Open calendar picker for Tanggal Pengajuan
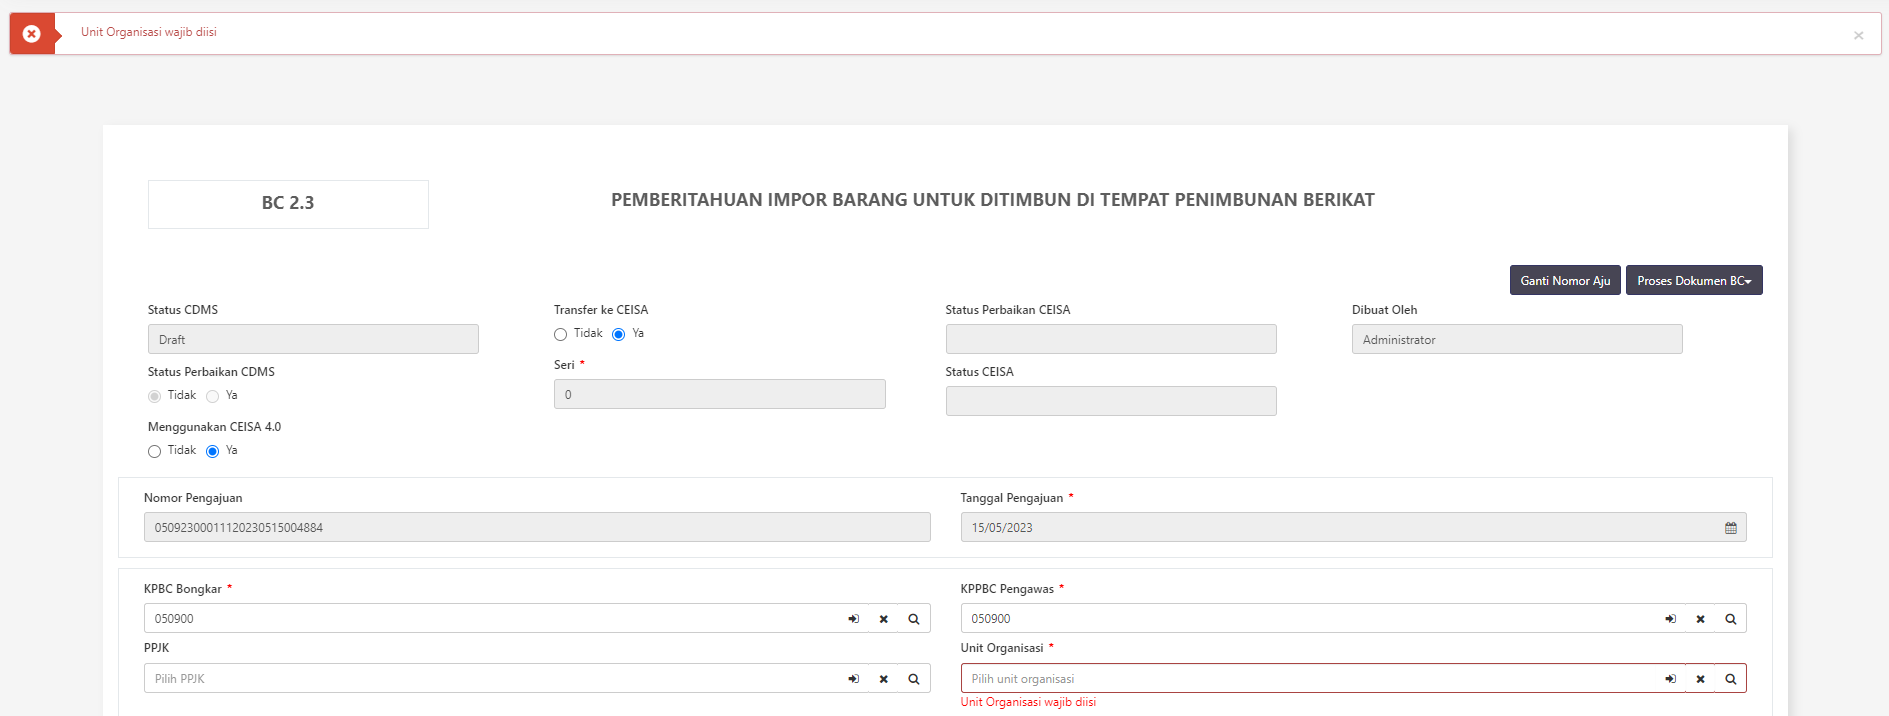 (x=1730, y=528)
